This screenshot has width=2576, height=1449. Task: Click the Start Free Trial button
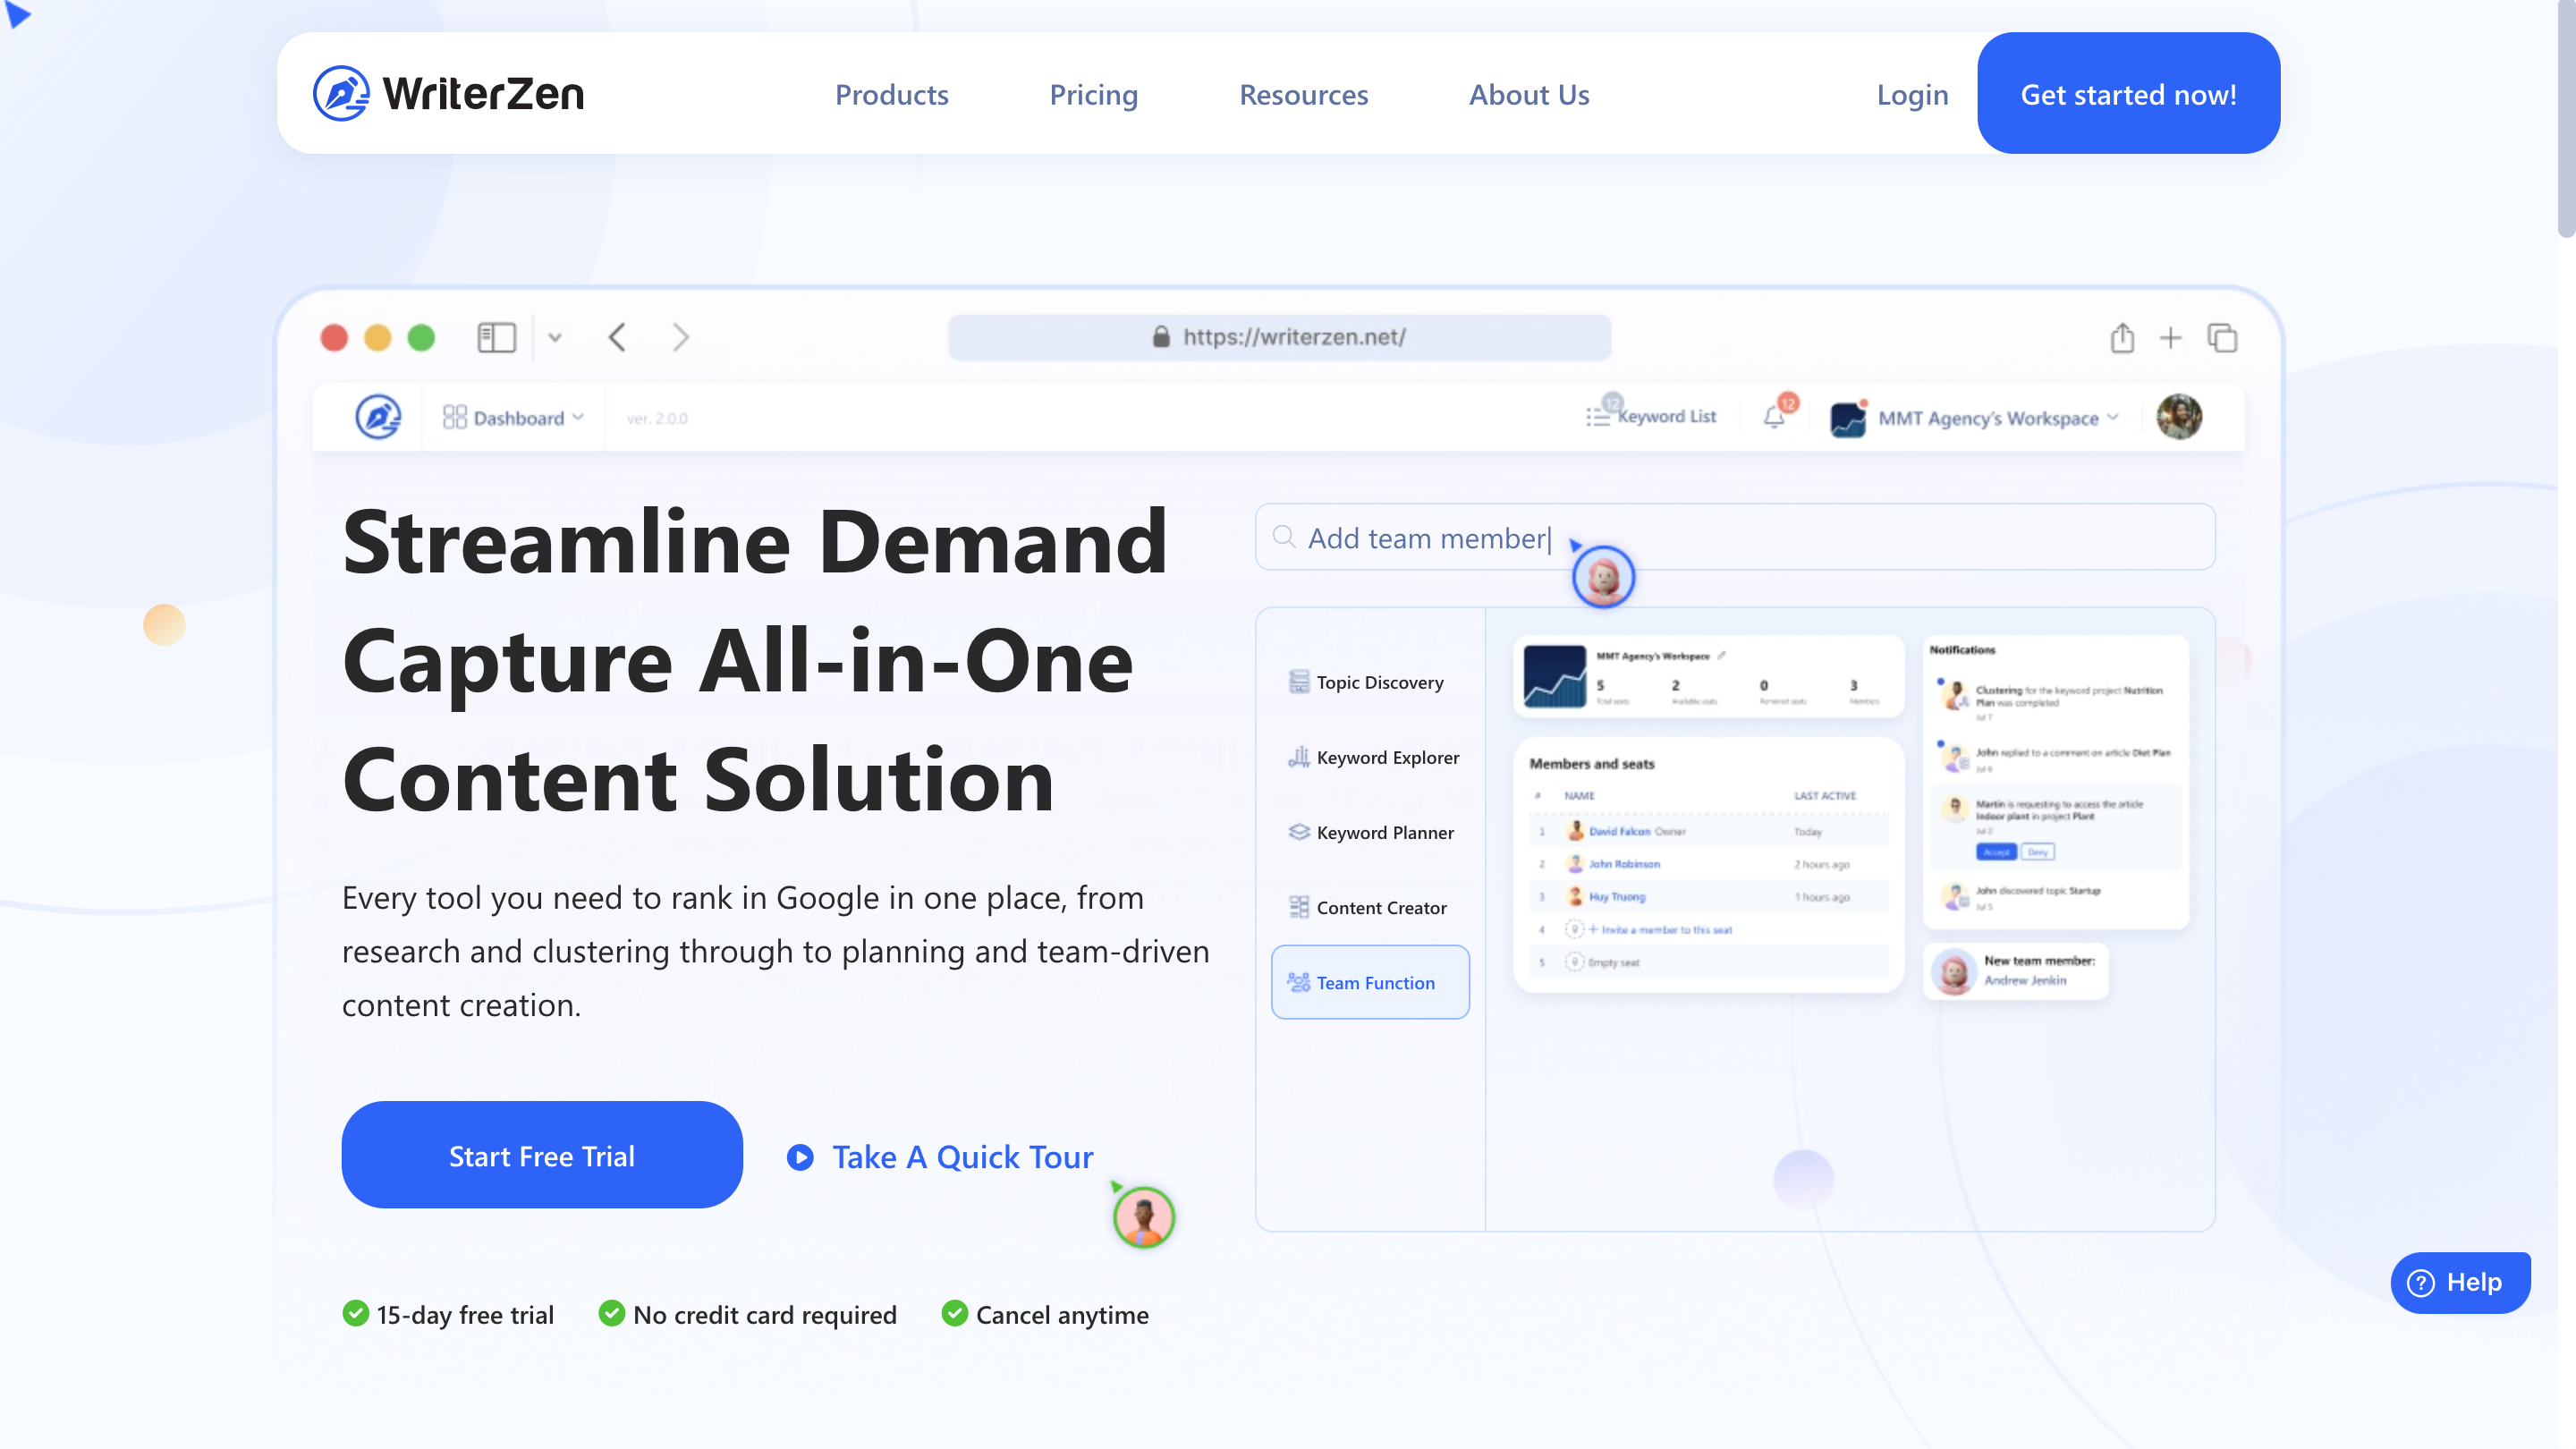[542, 1155]
